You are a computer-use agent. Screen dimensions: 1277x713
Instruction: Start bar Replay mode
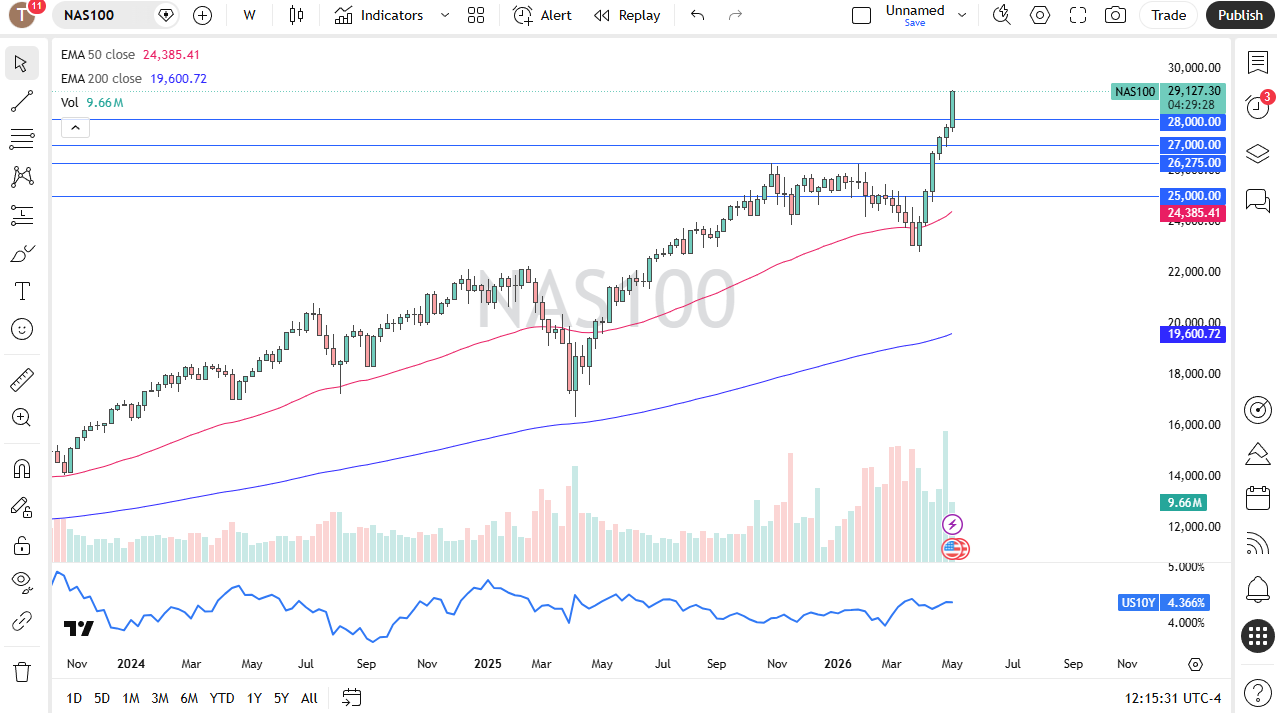[627, 15]
